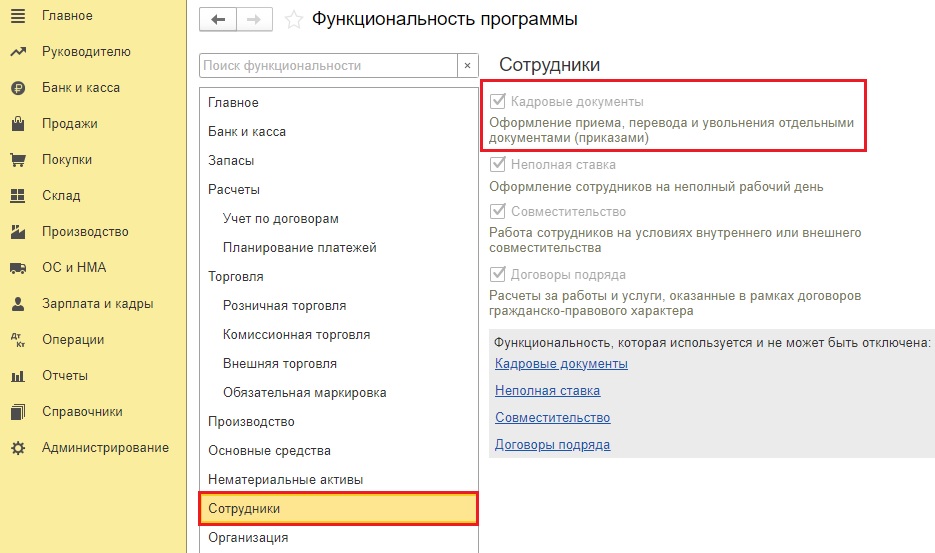Open the Отчеты sidebar section

click(x=64, y=375)
